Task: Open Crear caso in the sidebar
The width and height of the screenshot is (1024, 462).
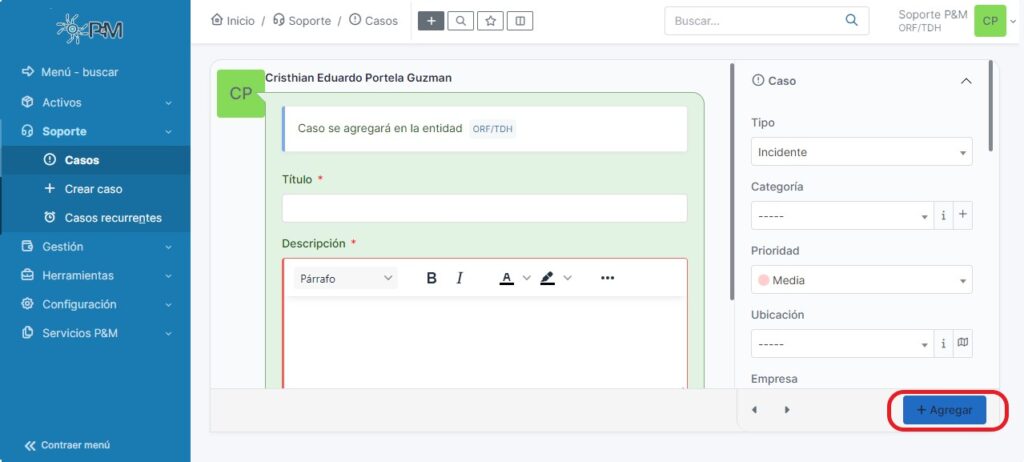Action: point(93,189)
